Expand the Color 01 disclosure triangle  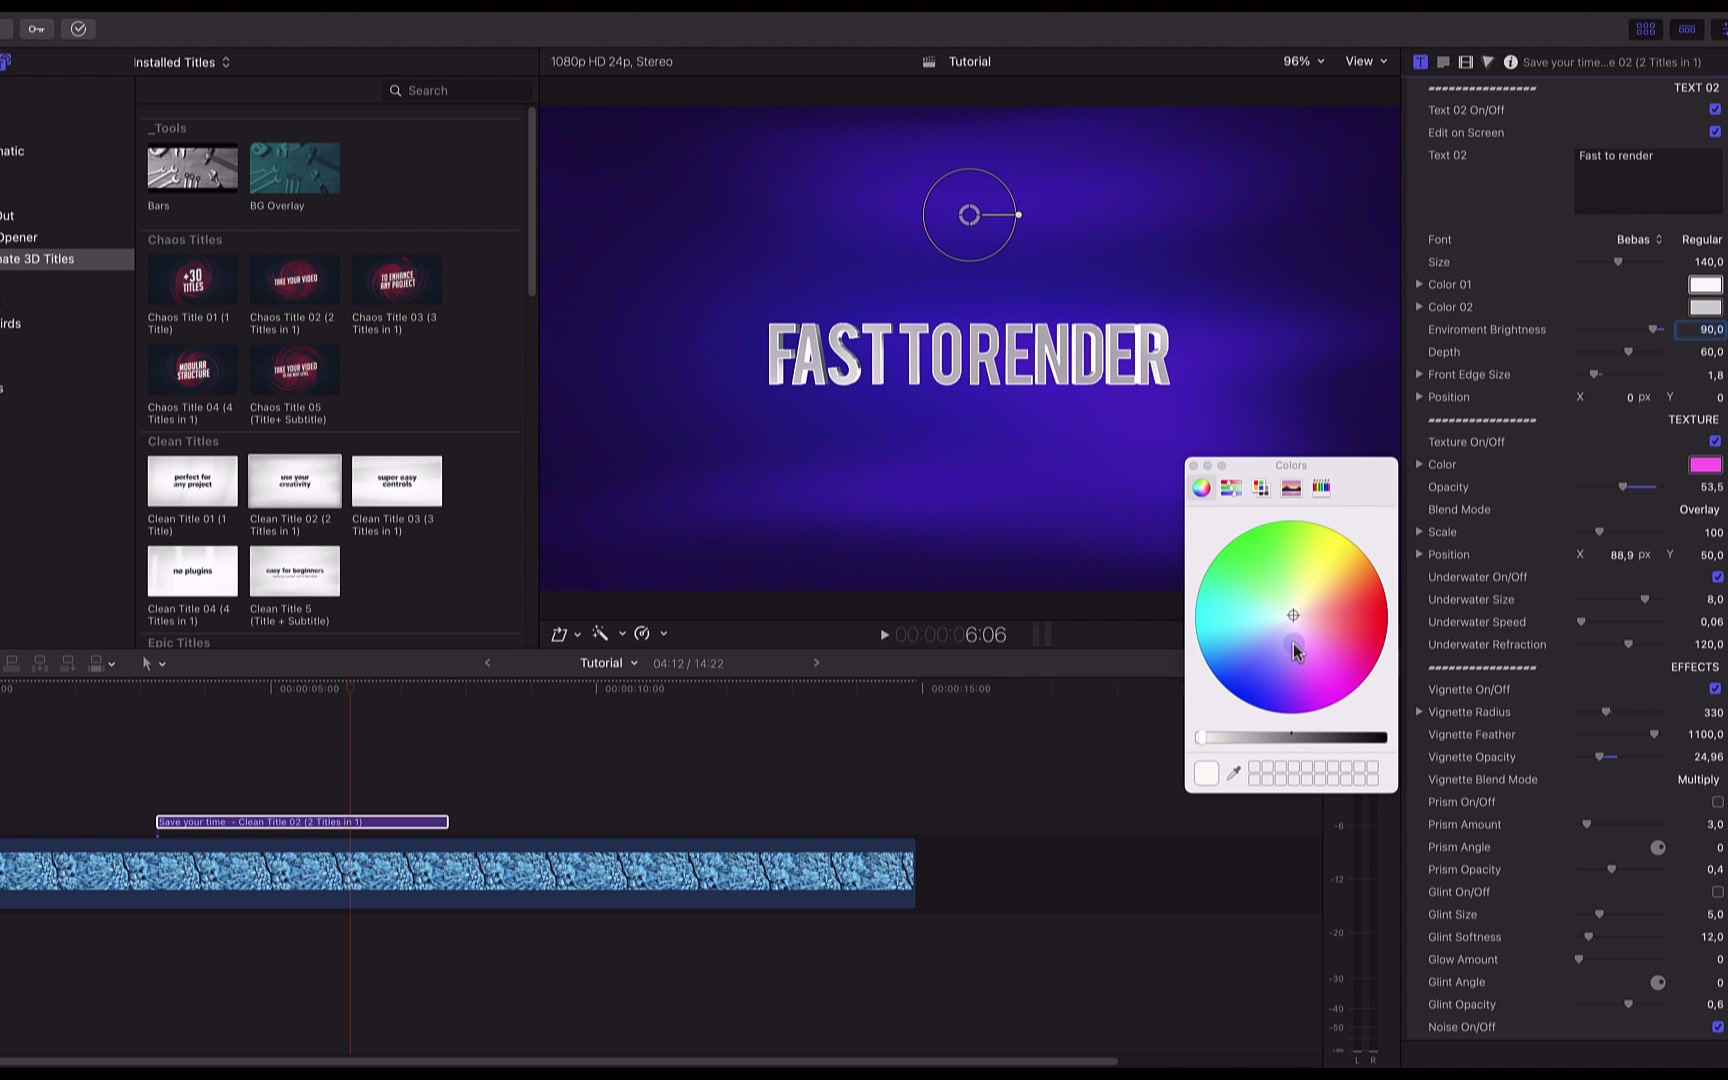coord(1419,284)
